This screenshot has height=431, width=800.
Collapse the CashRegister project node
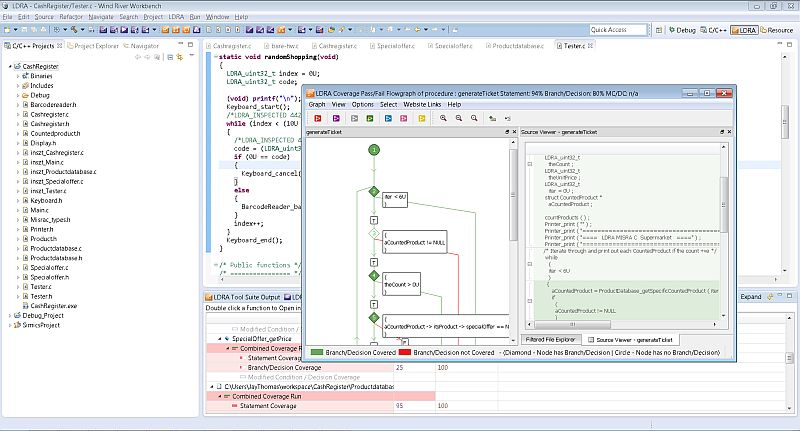pyautogui.click(x=10, y=66)
